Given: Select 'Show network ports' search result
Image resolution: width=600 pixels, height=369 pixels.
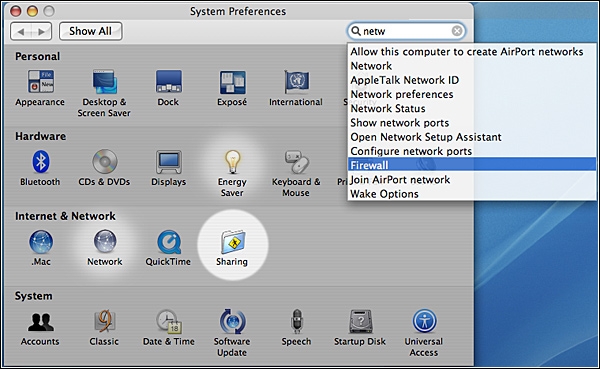Looking at the screenshot, I should coord(471,123).
